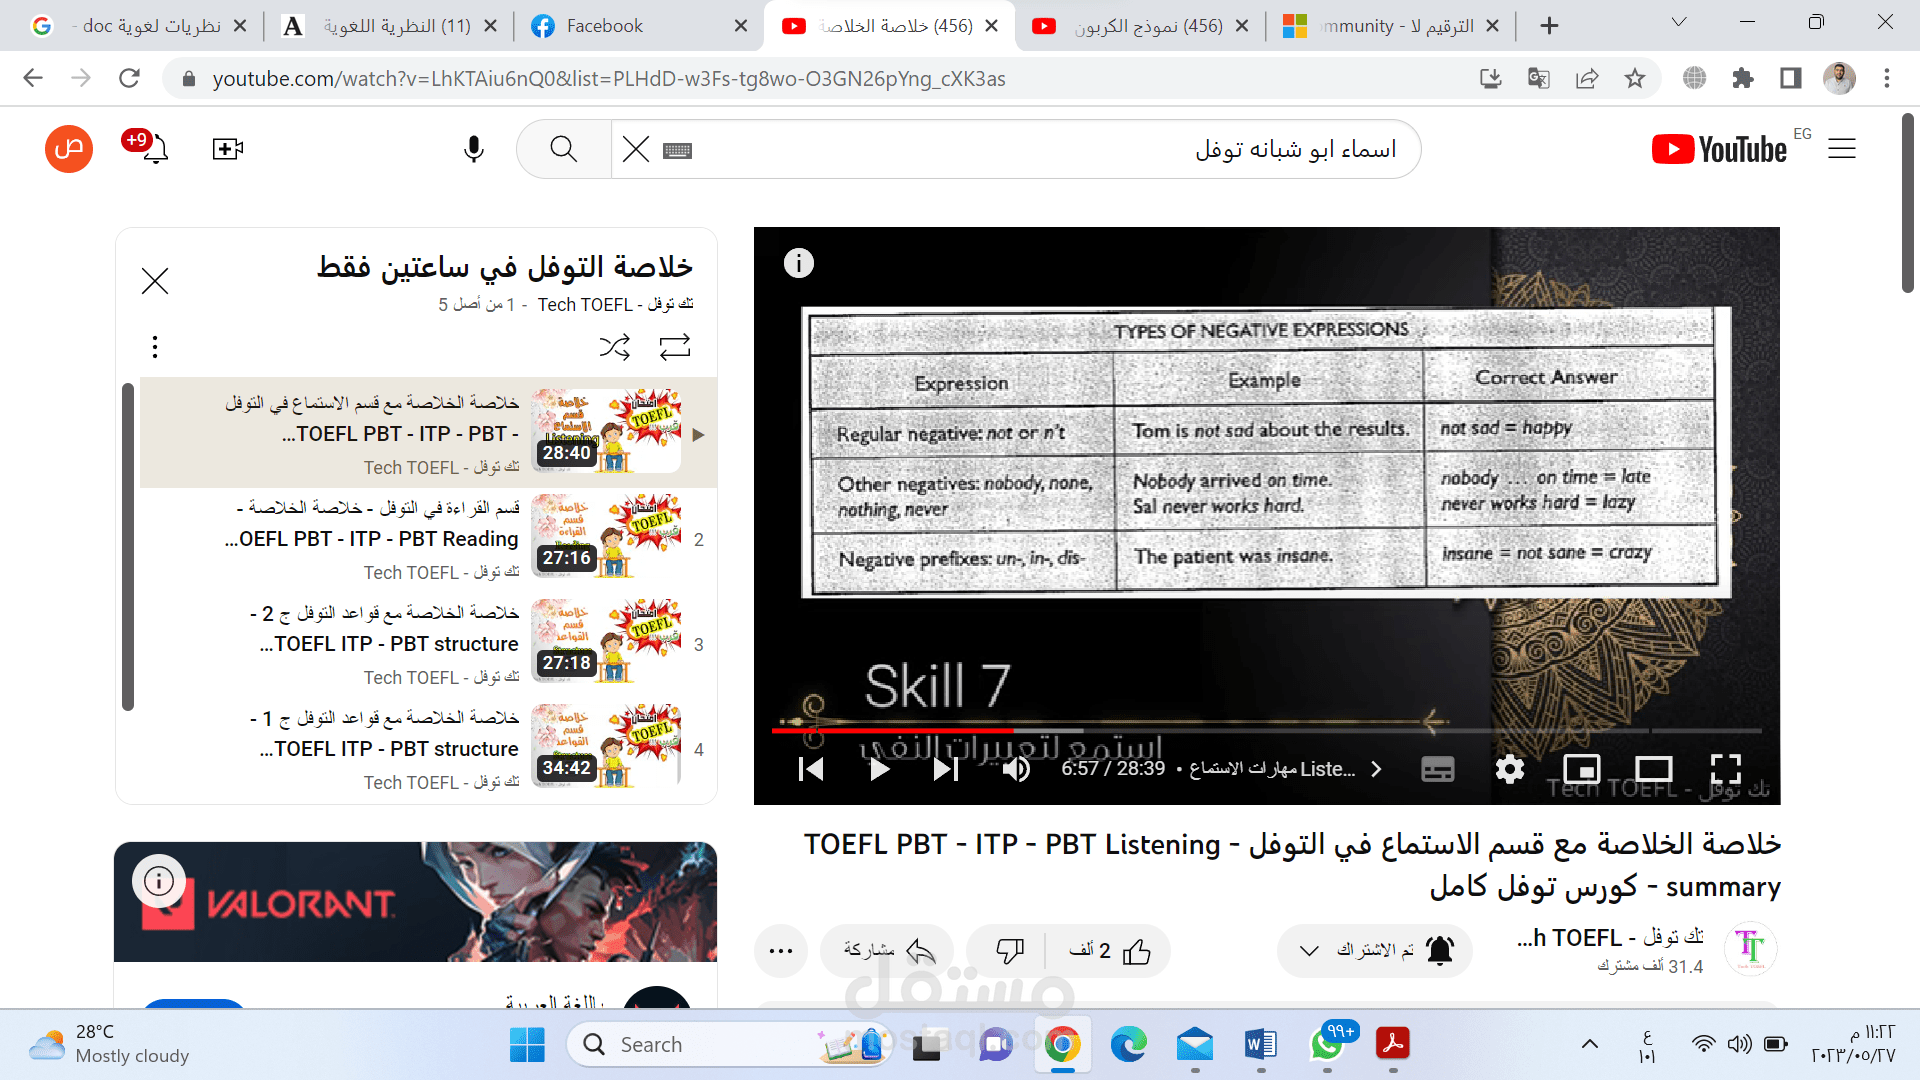Screen dimensions: 1920x1080
Task: Switch to the Facebook browser tab
Action: pyautogui.click(x=604, y=26)
